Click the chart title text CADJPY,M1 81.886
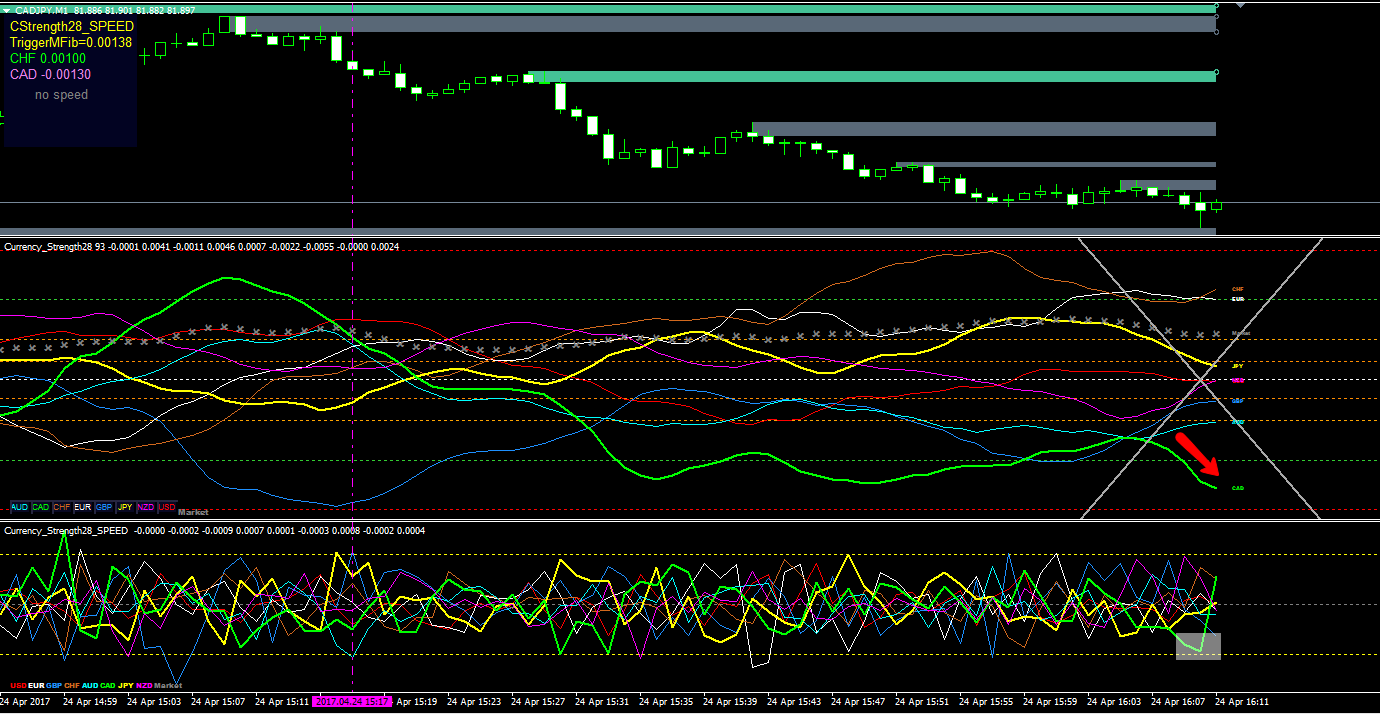 click(x=57, y=9)
